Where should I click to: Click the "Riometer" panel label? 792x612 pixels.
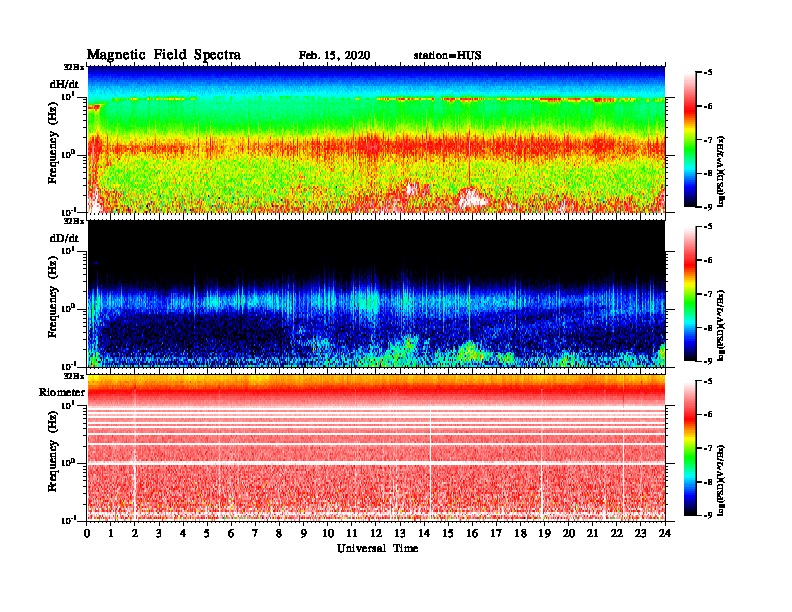[x=62, y=392]
